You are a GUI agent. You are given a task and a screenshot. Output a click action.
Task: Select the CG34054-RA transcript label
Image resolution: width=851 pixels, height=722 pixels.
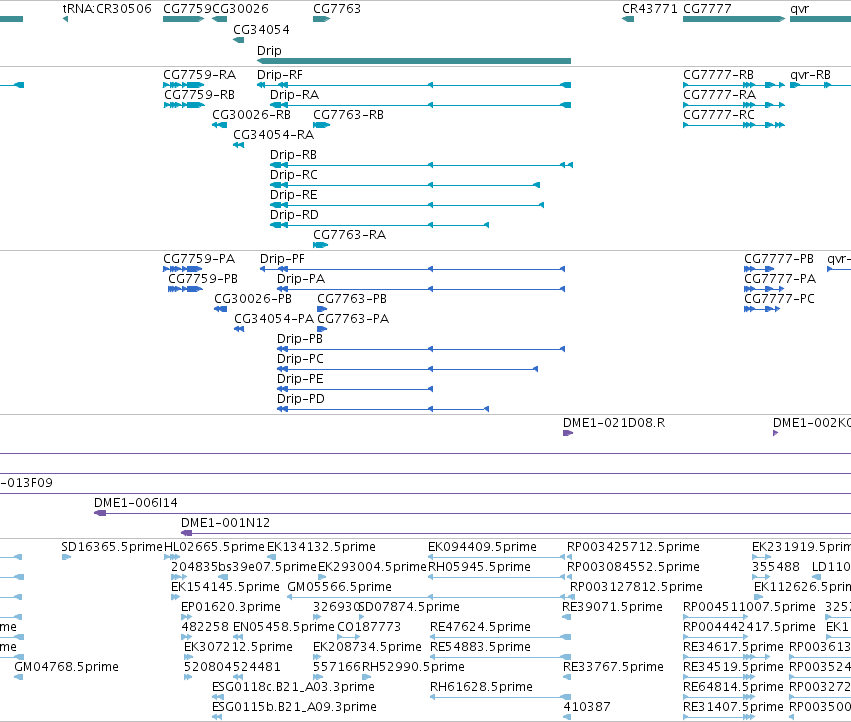click(274, 135)
